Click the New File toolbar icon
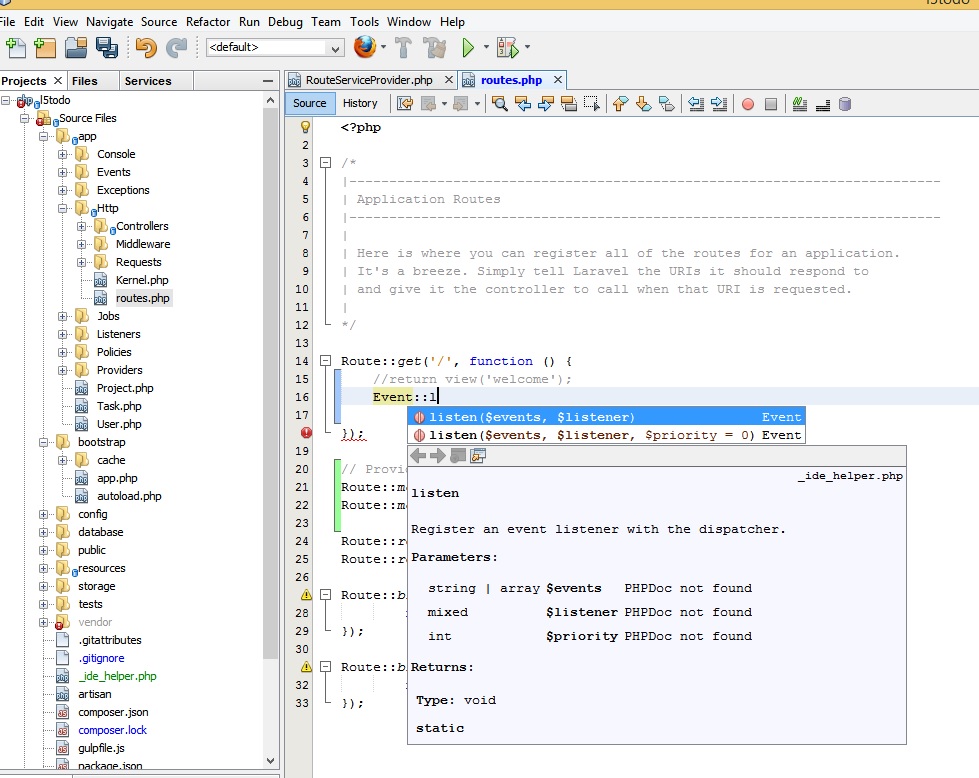The width and height of the screenshot is (979, 778). pyautogui.click(x=16, y=47)
